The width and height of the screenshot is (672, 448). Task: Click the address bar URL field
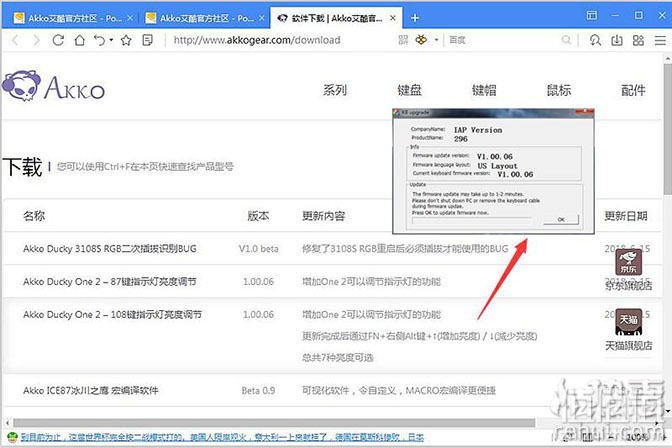257,40
